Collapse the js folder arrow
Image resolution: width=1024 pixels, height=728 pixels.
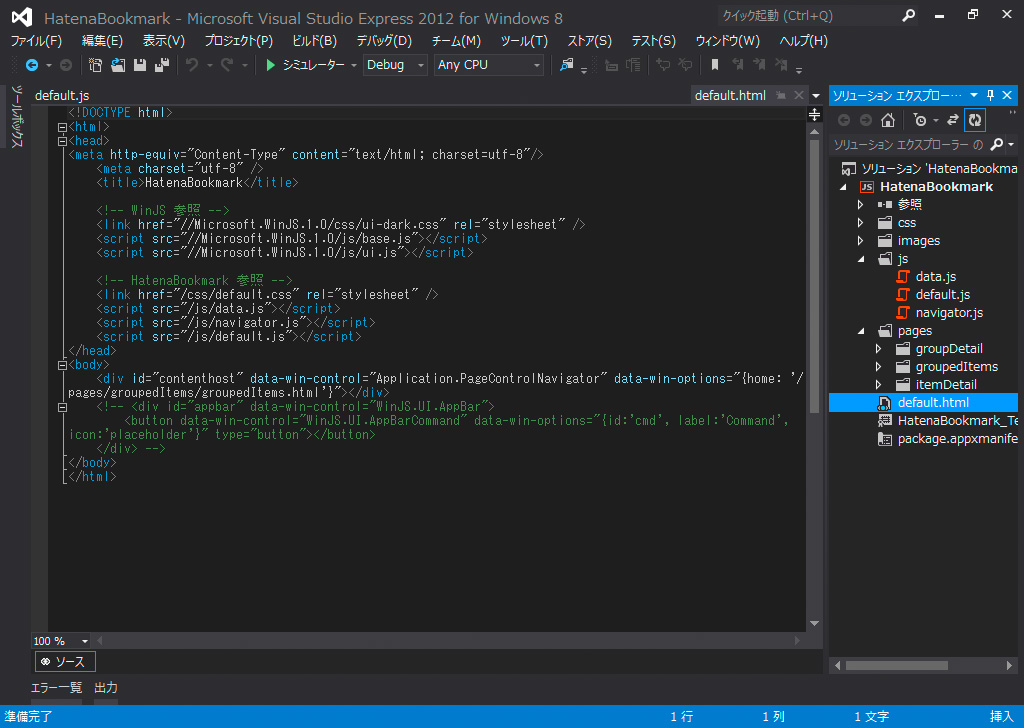point(861,259)
